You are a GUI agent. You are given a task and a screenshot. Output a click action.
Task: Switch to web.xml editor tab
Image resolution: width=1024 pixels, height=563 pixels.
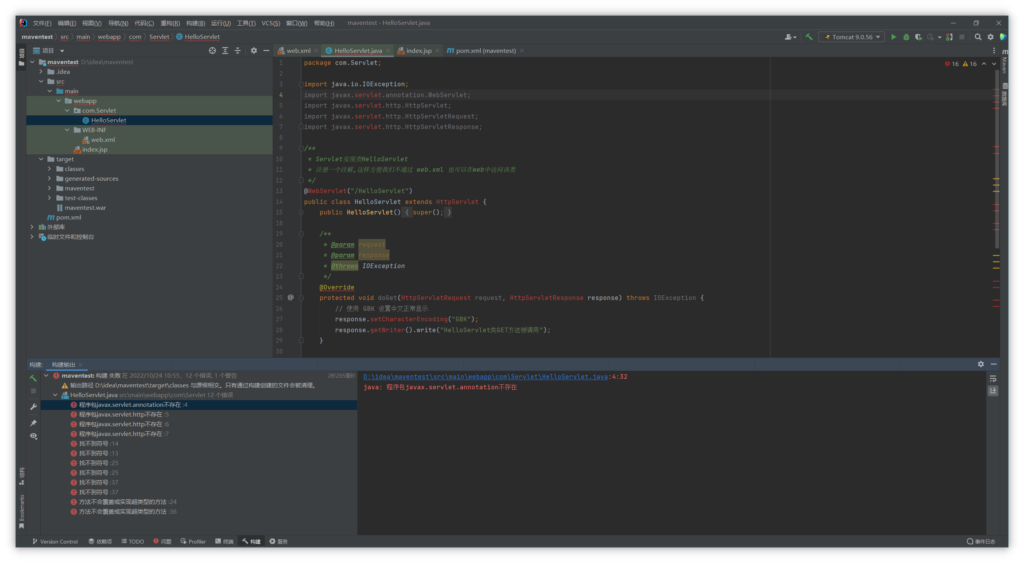point(298,51)
